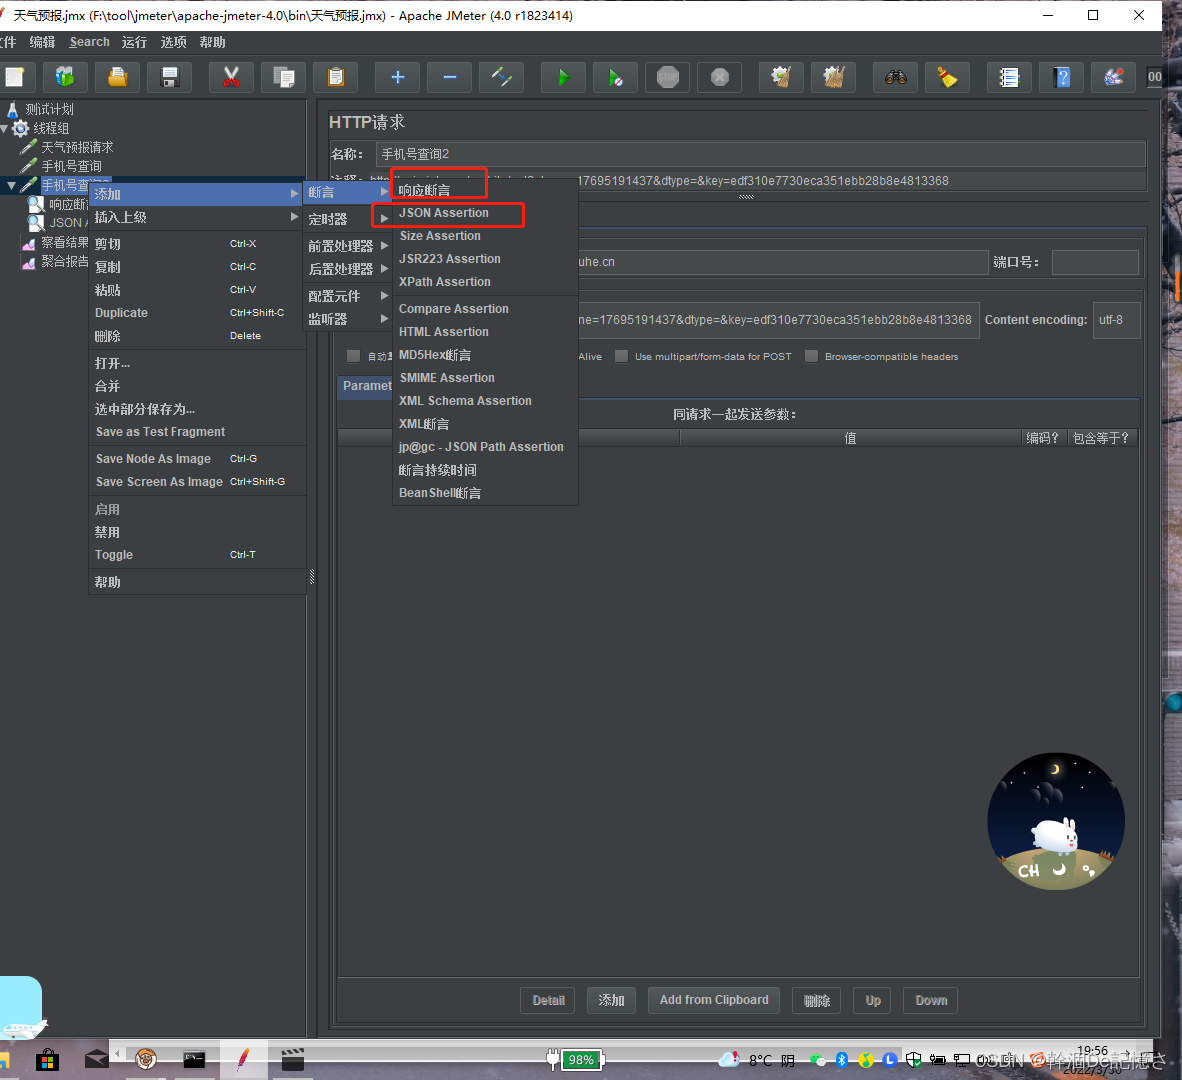Click the Down button
This screenshot has height=1080, width=1182.
(x=931, y=1000)
